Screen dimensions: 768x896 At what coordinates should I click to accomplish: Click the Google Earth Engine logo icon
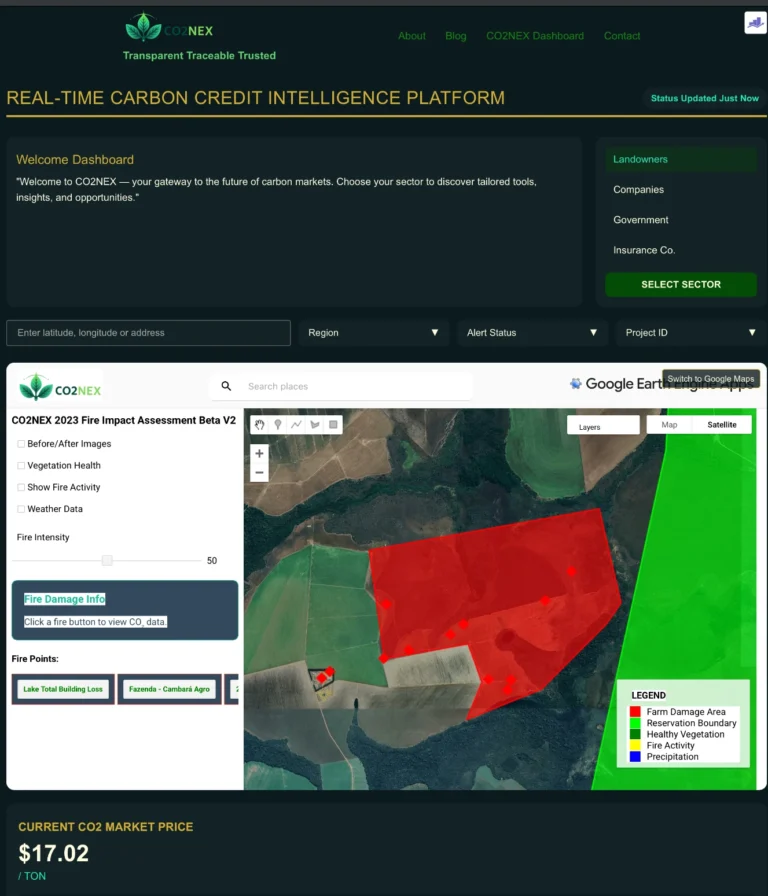click(576, 383)
